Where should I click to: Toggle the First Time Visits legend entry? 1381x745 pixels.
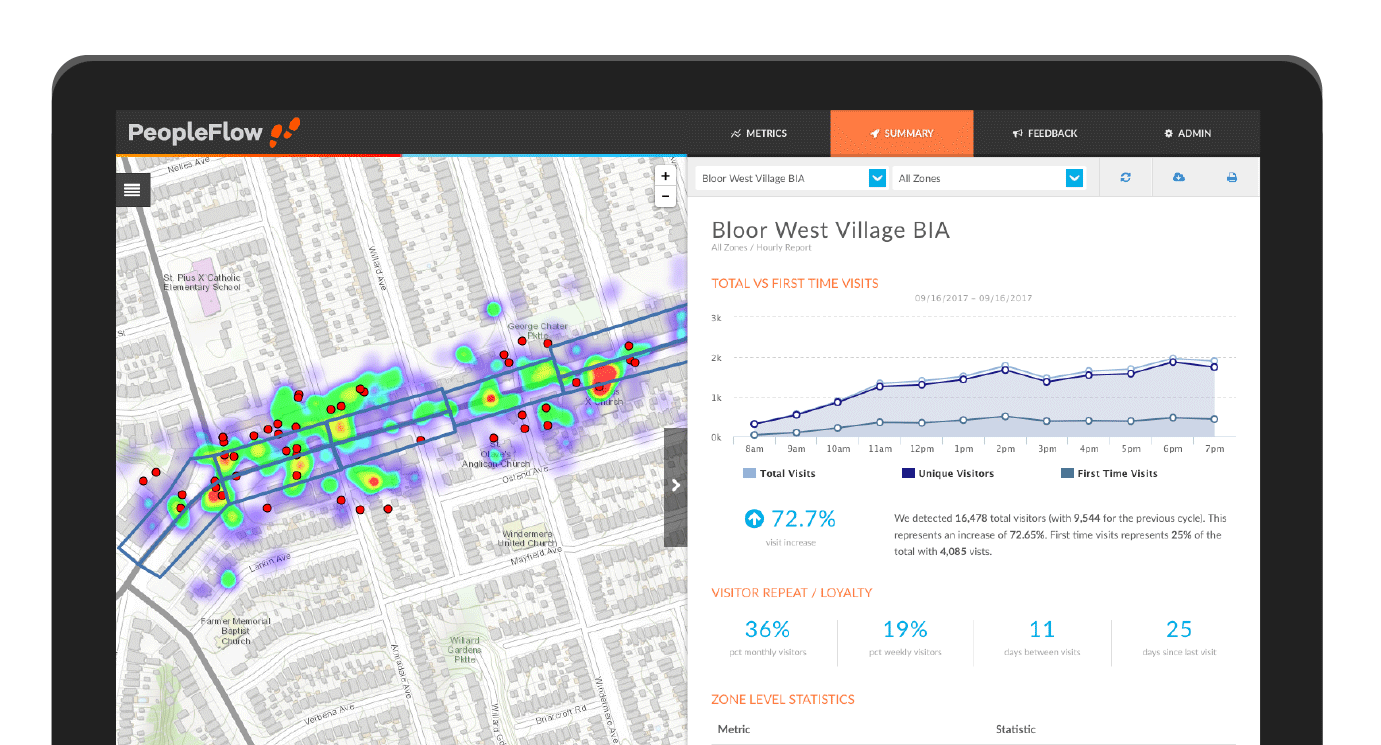1109,474
